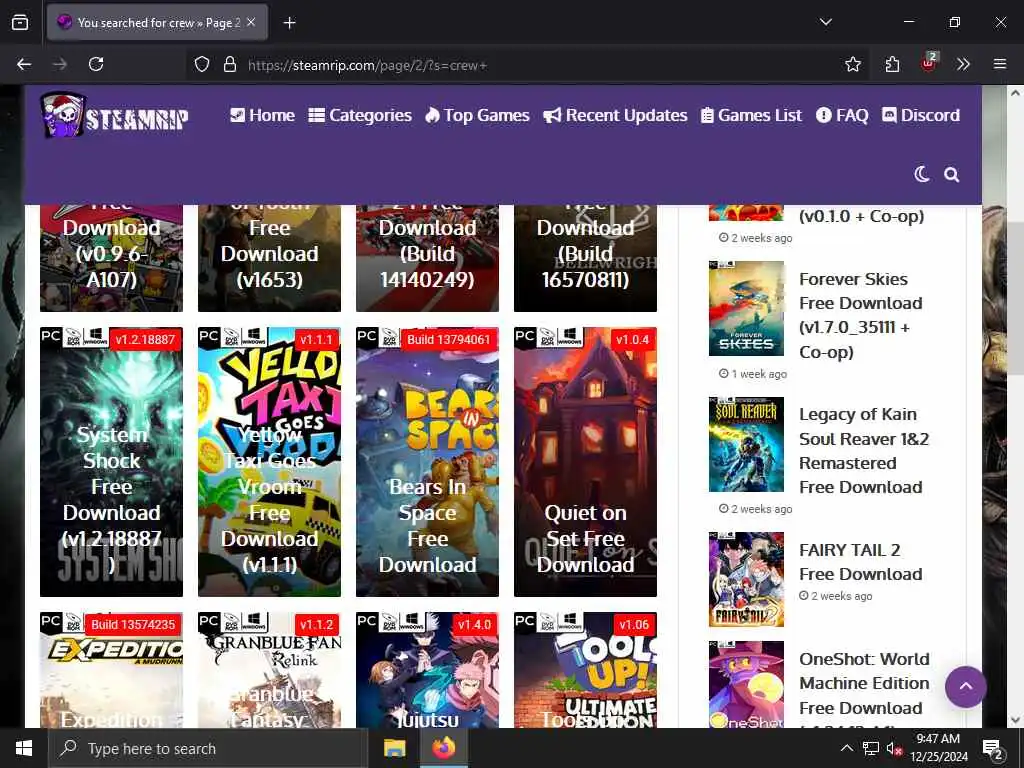This screenshot has height=768, width=1024.
Task: Open Recent Updates page
Action: (x=615, y=116)
